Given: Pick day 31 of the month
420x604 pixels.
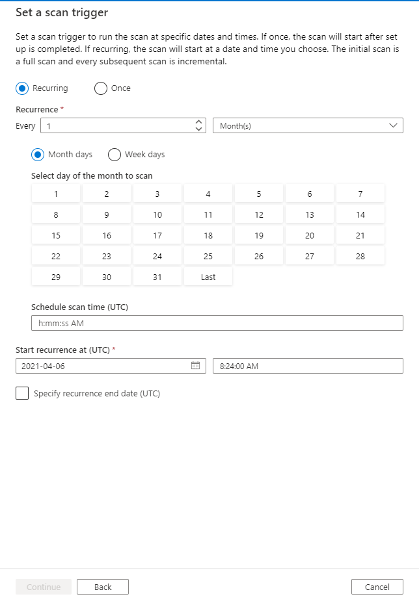Looking at the screenshot, I should 157,277.
